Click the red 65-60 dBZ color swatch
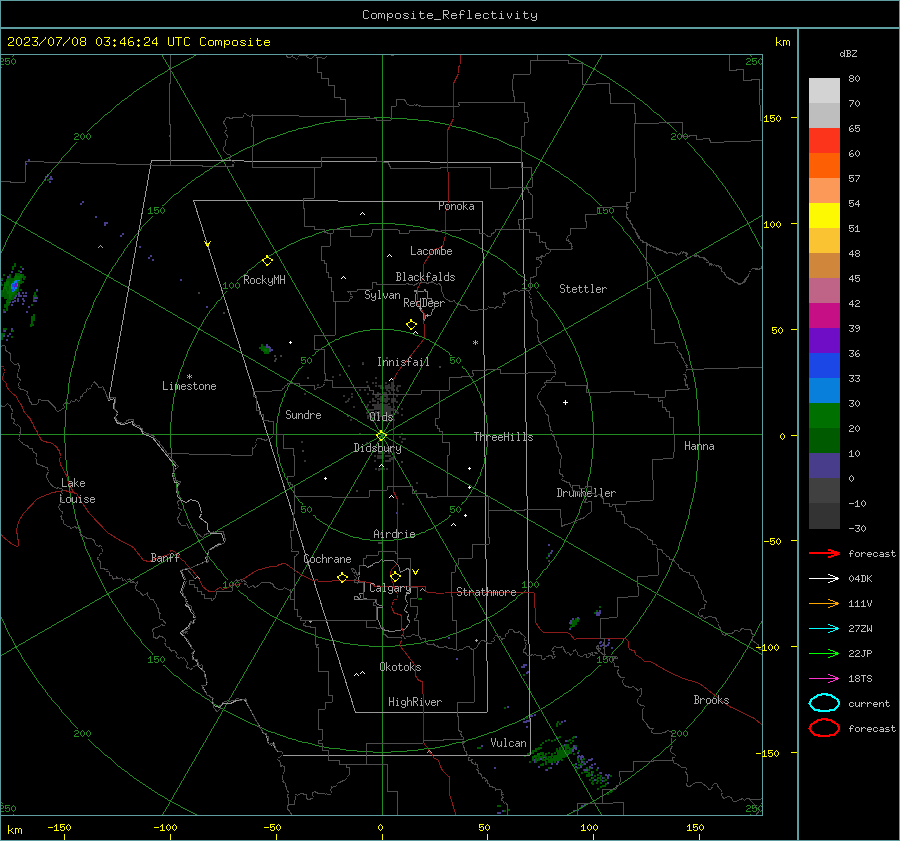 pyautogui.click(x=824, y=141)
